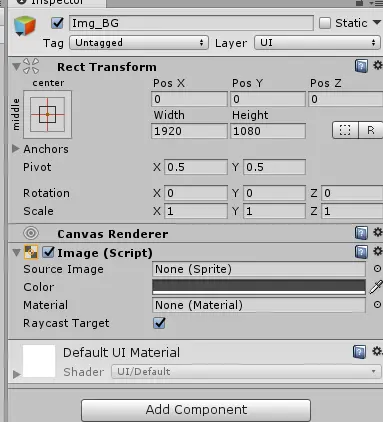The height and width of the screenshot is (422, 383).
Task: Open the Shader dropdown UI/Default
Action: point(246,371)
